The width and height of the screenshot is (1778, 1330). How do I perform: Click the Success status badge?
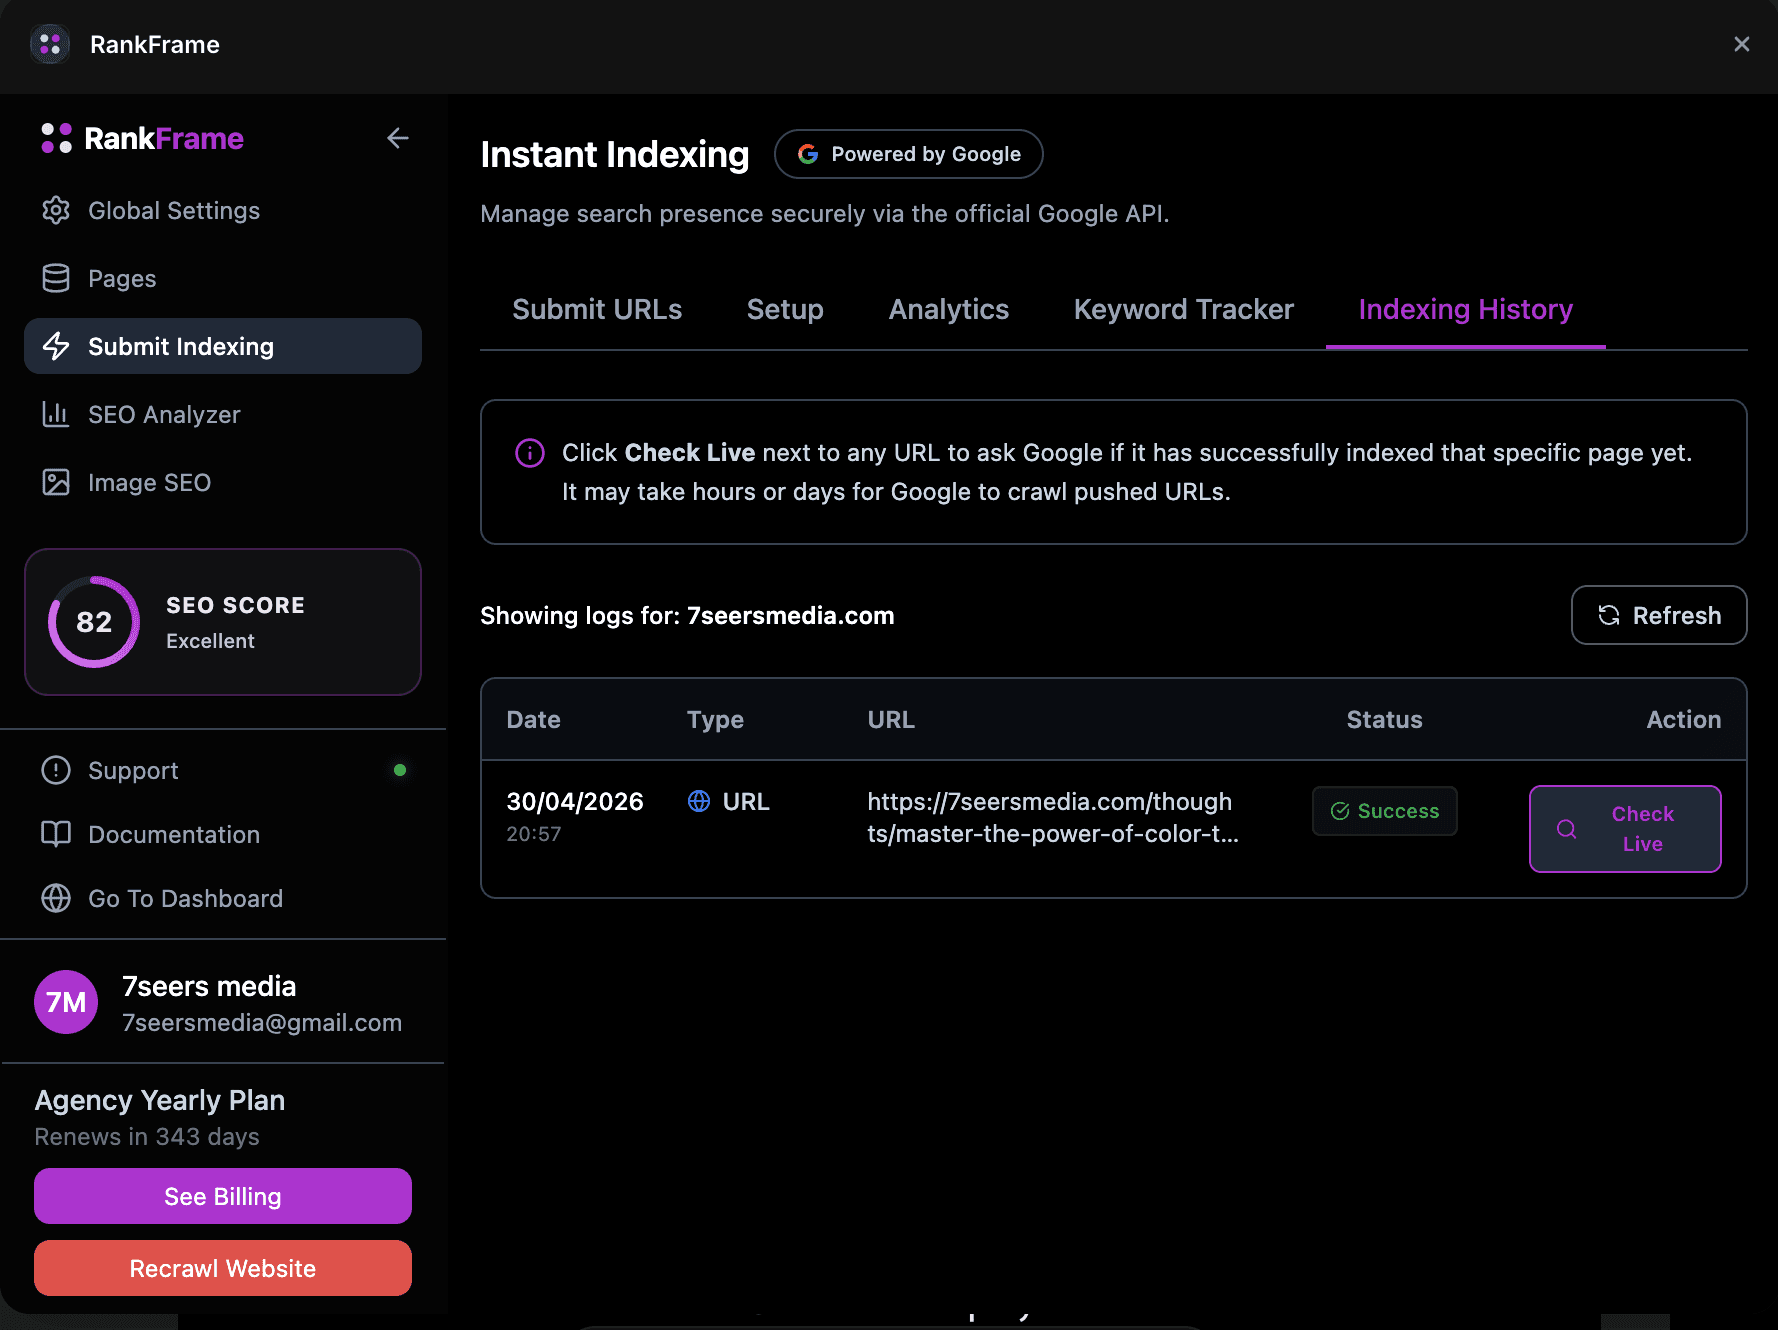[x=1385, y=811]
